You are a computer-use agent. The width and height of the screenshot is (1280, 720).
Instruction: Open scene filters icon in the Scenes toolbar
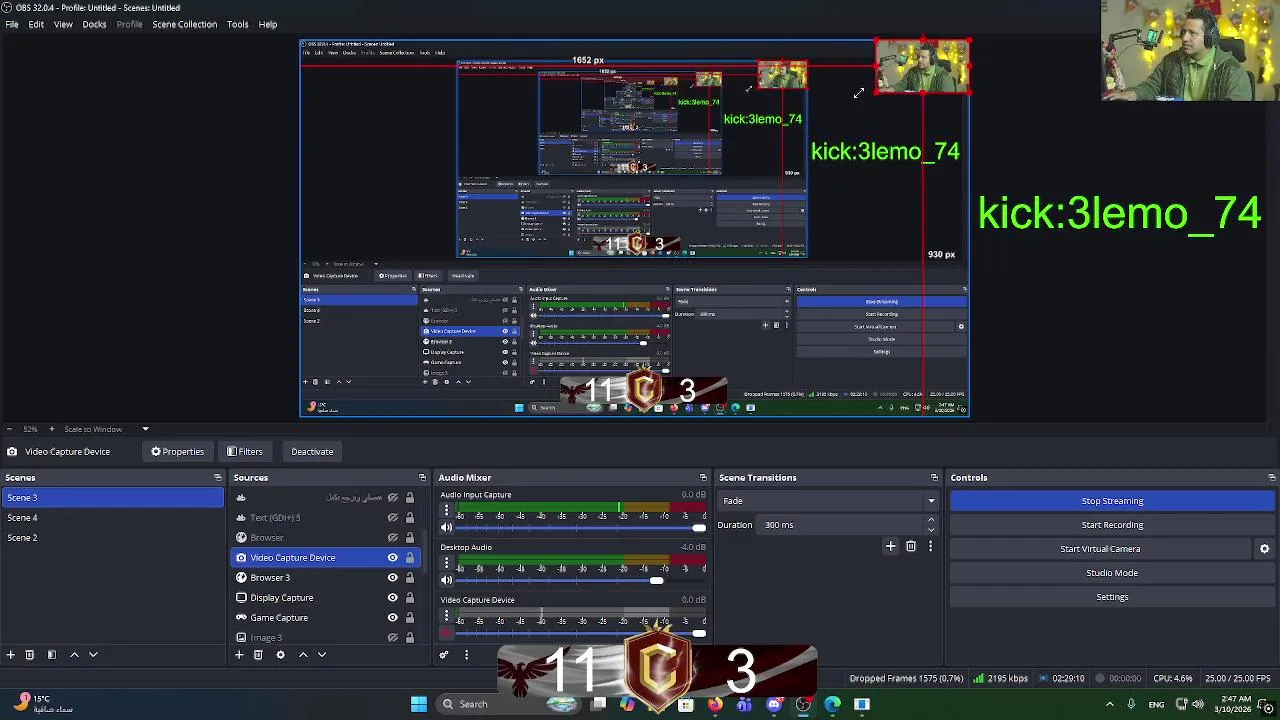[x=52, y=655]
